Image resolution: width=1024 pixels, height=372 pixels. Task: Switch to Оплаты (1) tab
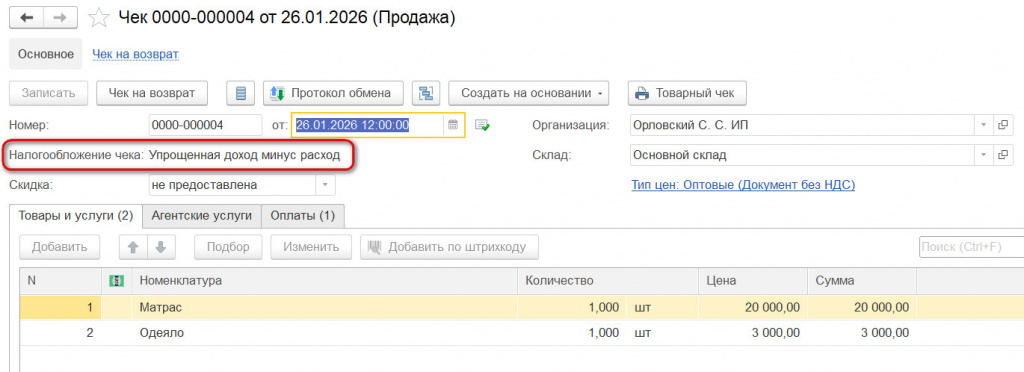[302, 216]
